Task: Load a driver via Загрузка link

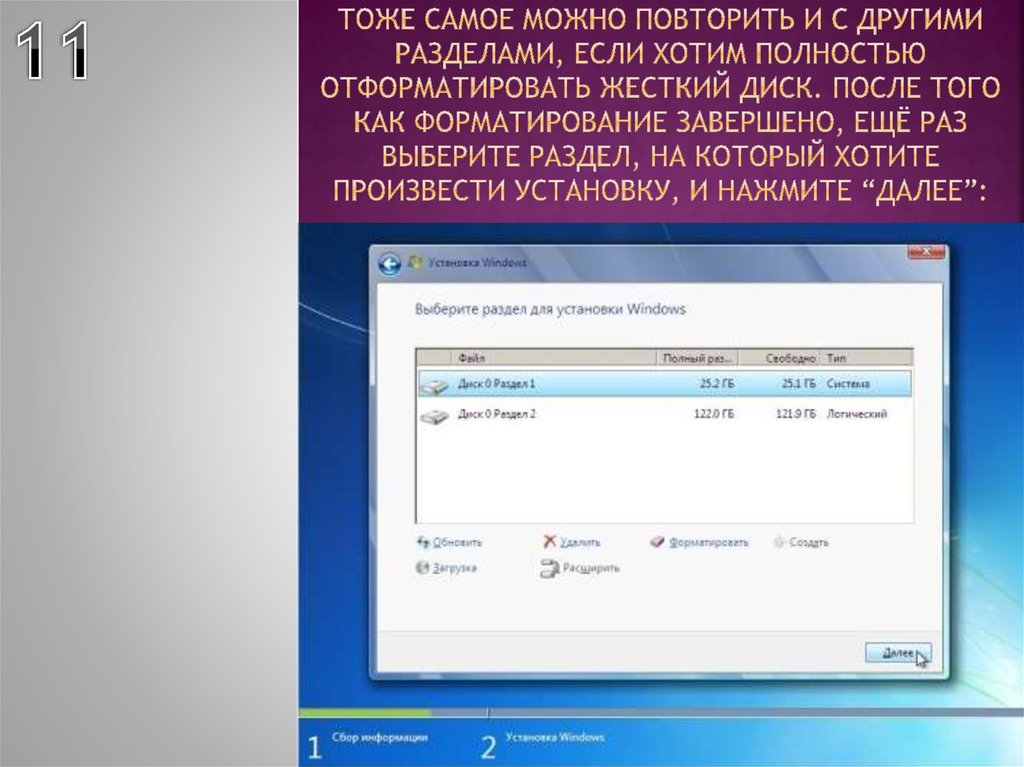Action: point(455,568)
